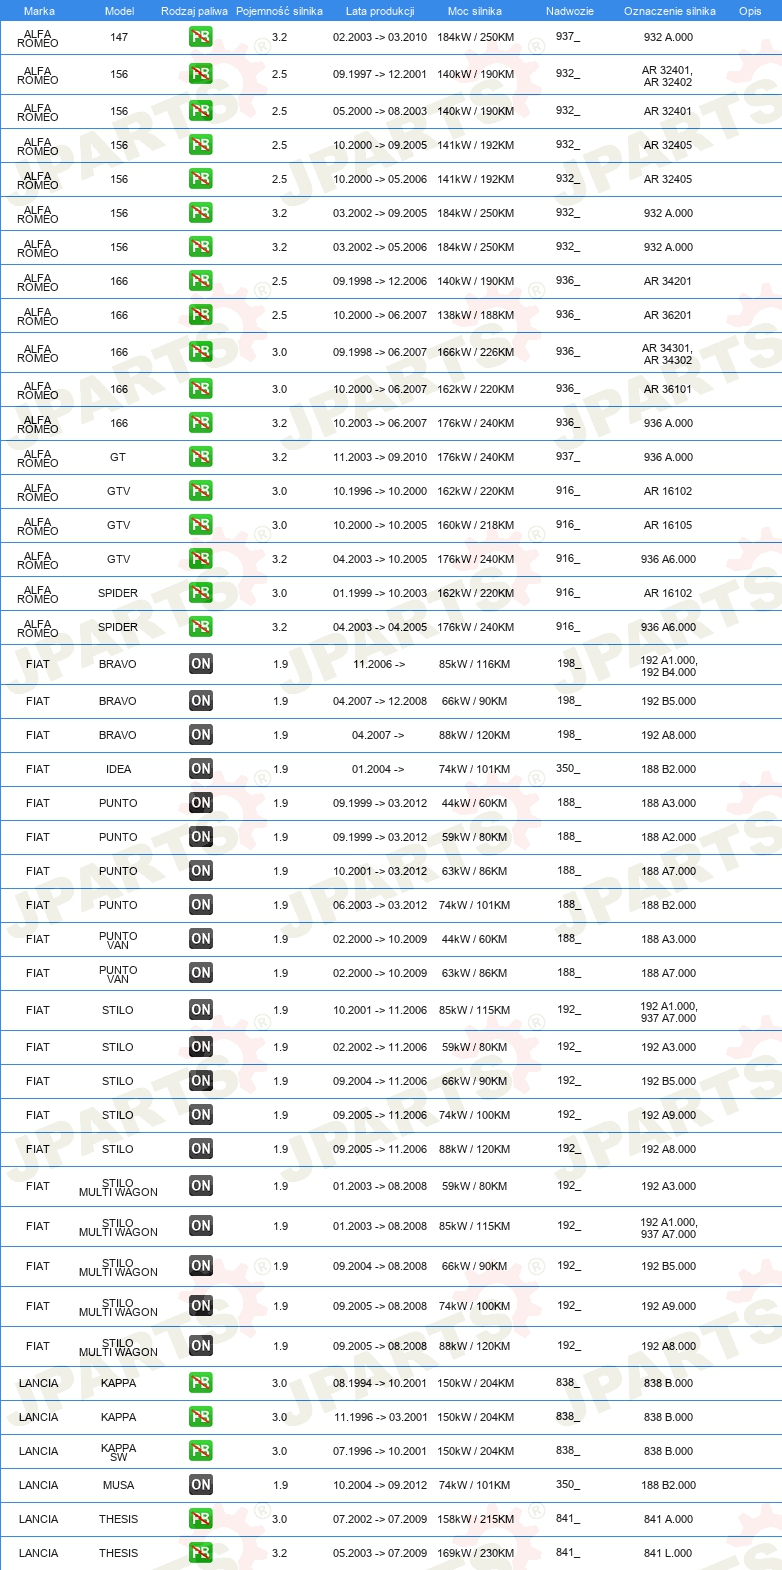Click the Opis column header
The width and height of the screenshot is (782, 1570).
tap(750, 11)
